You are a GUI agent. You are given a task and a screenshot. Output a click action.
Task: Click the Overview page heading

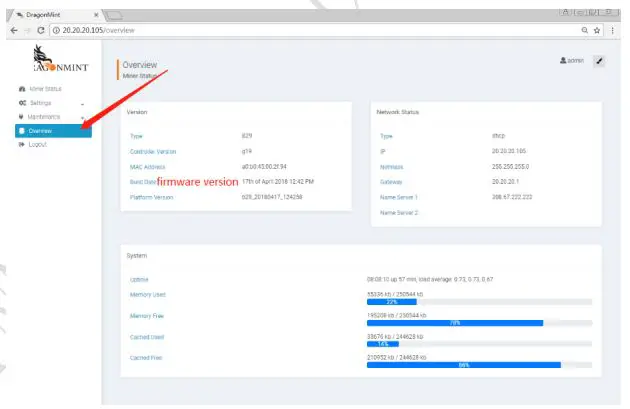[x=140, y=65]
